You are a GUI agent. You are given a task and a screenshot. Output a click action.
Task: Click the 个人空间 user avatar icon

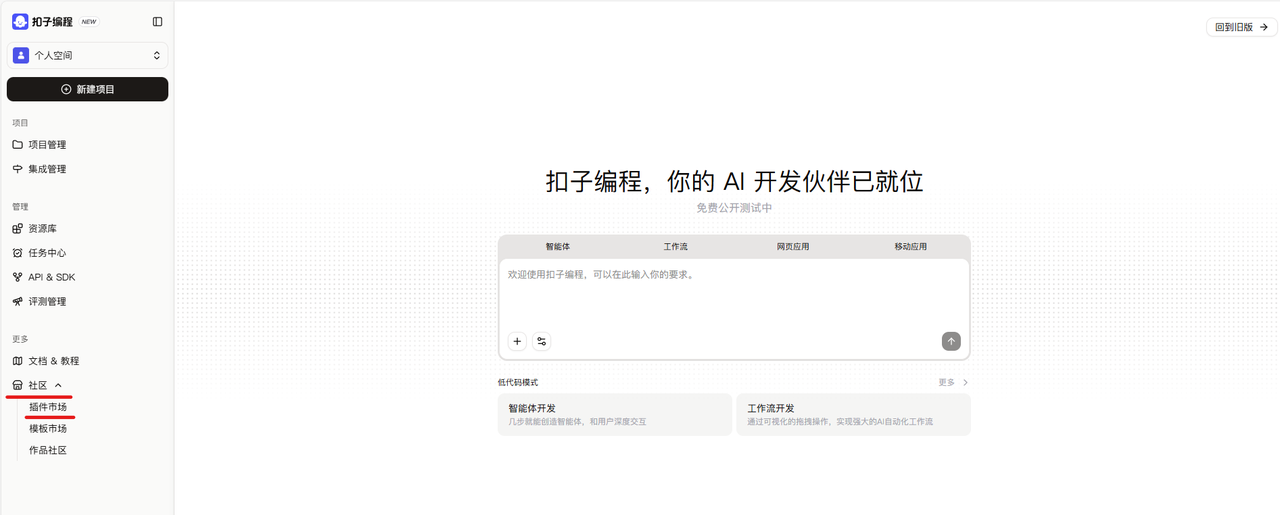[x=21, y=55]
